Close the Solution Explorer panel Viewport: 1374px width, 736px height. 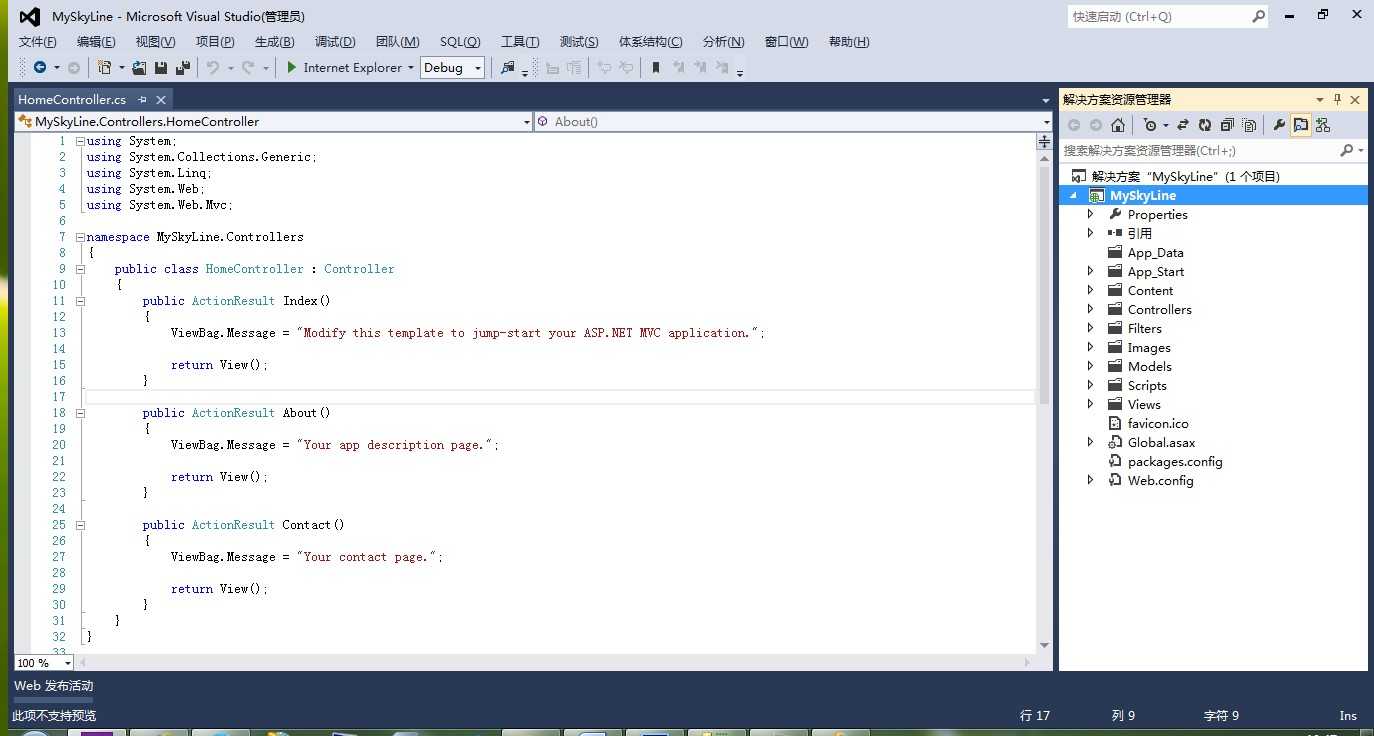click(1355, 99)
